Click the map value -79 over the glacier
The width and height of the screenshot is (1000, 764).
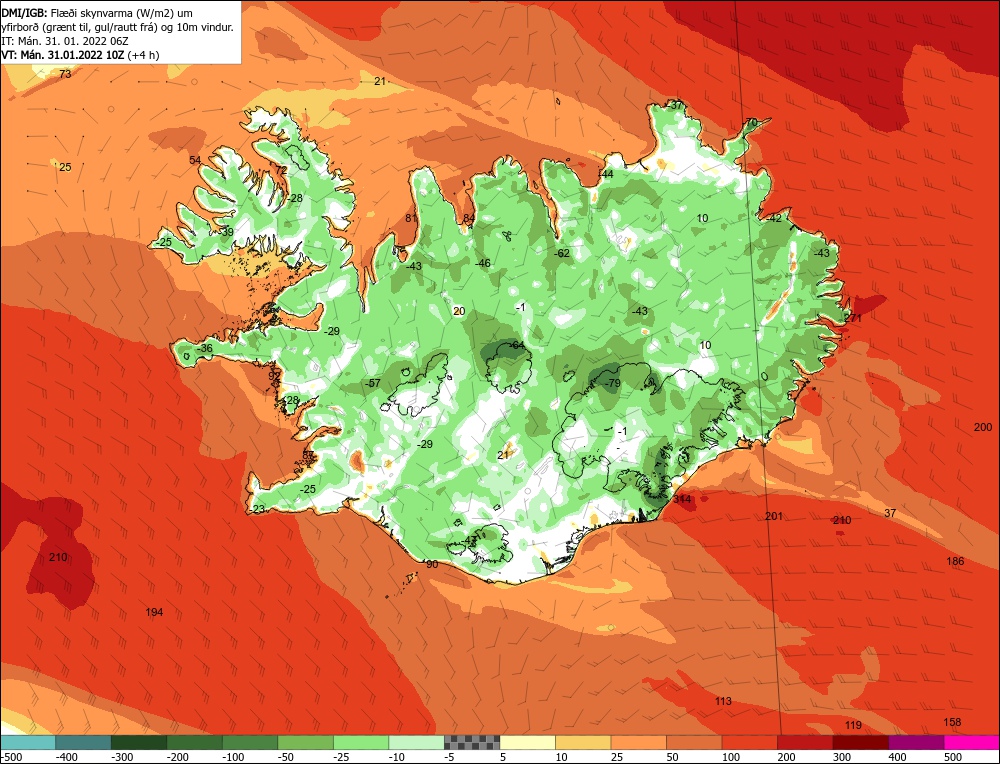click(612, 383)
